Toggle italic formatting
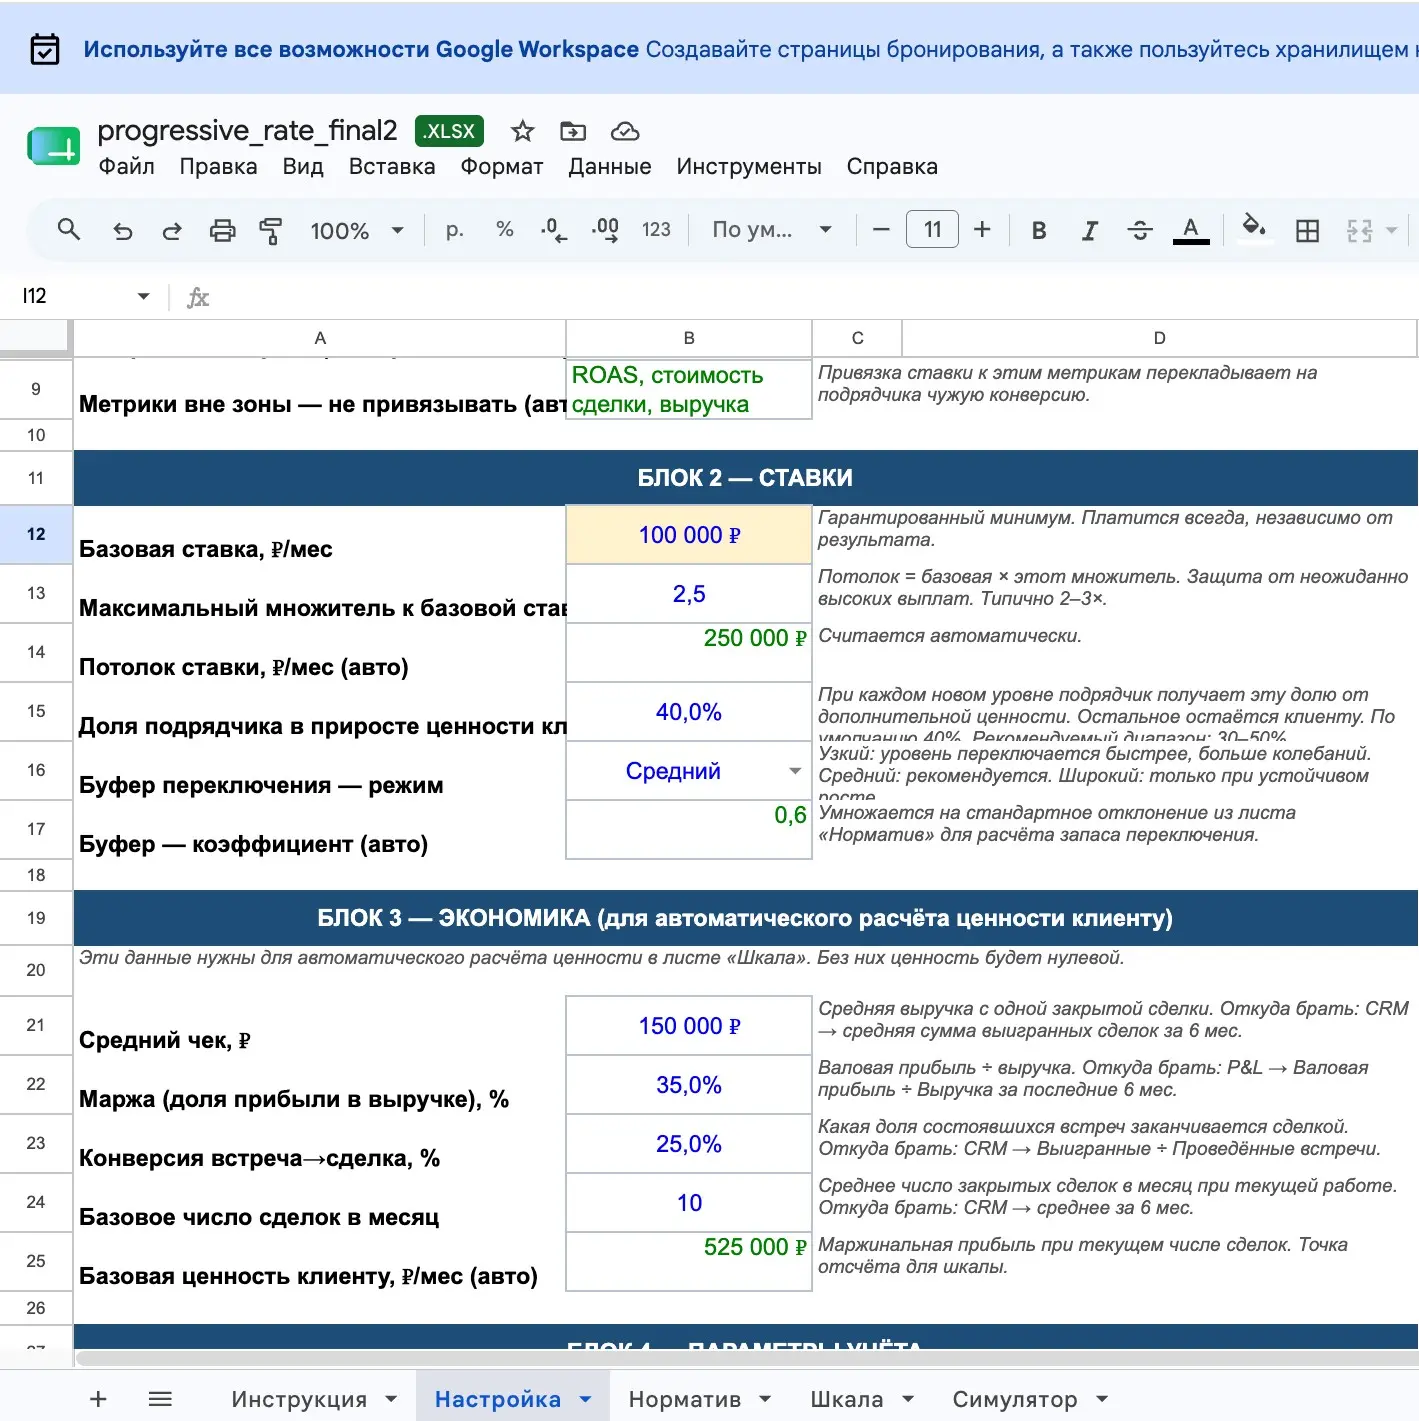The height and width of the screenshot is (1421, 1419). [1089, 231]
